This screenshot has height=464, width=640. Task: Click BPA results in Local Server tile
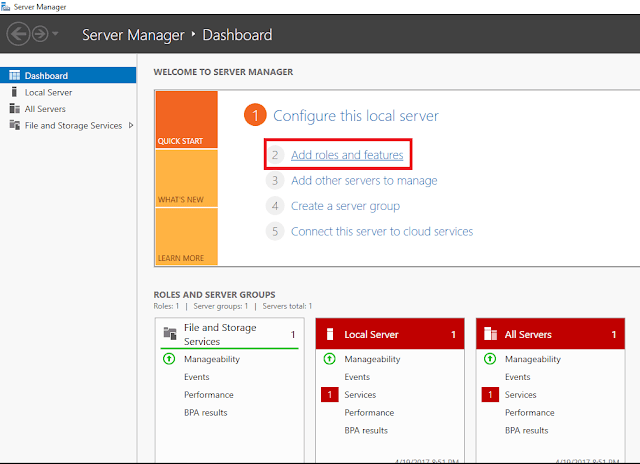[x=366, y=431]
